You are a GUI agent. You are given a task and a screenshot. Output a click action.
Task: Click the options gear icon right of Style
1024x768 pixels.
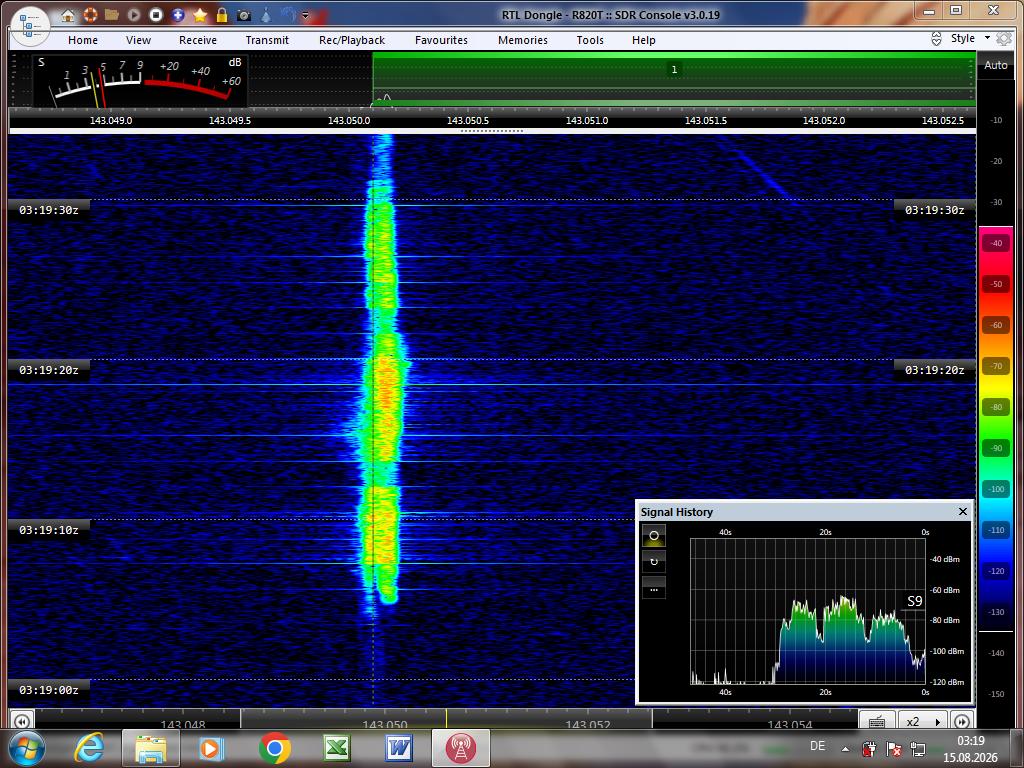[x=1004, y=39]
